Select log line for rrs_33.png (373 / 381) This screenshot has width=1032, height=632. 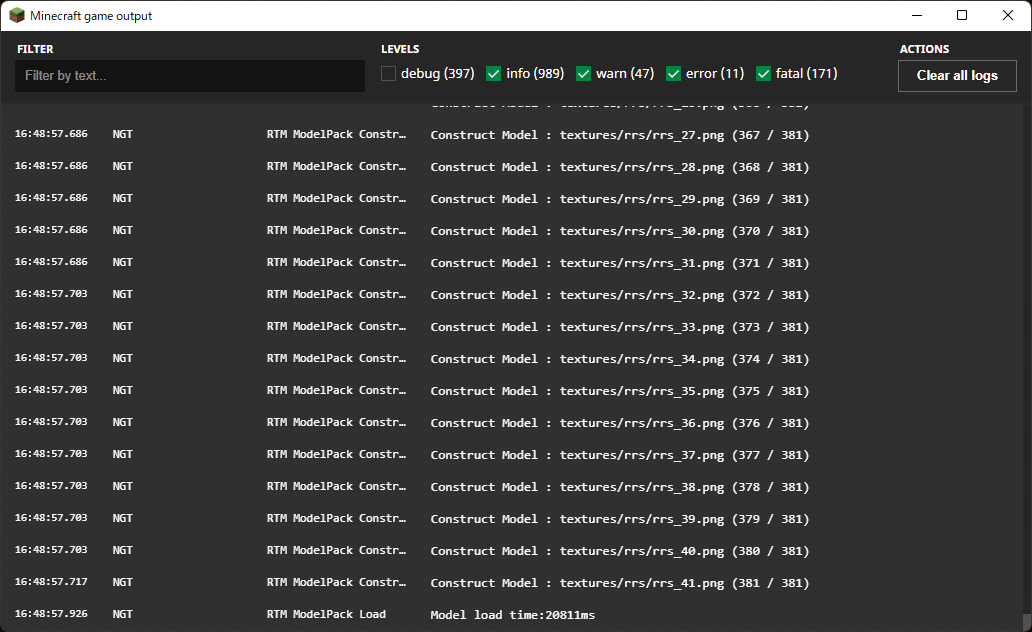click(x=511, y=327)
